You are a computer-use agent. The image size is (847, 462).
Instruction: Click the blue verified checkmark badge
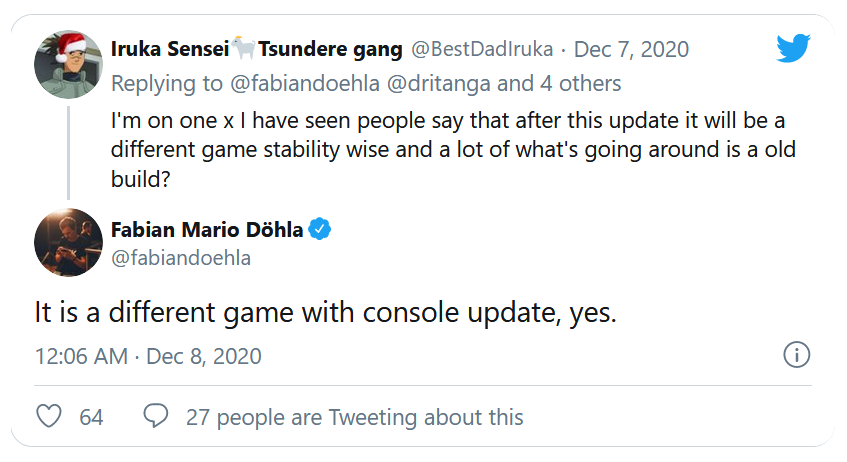tap(320, 229)
